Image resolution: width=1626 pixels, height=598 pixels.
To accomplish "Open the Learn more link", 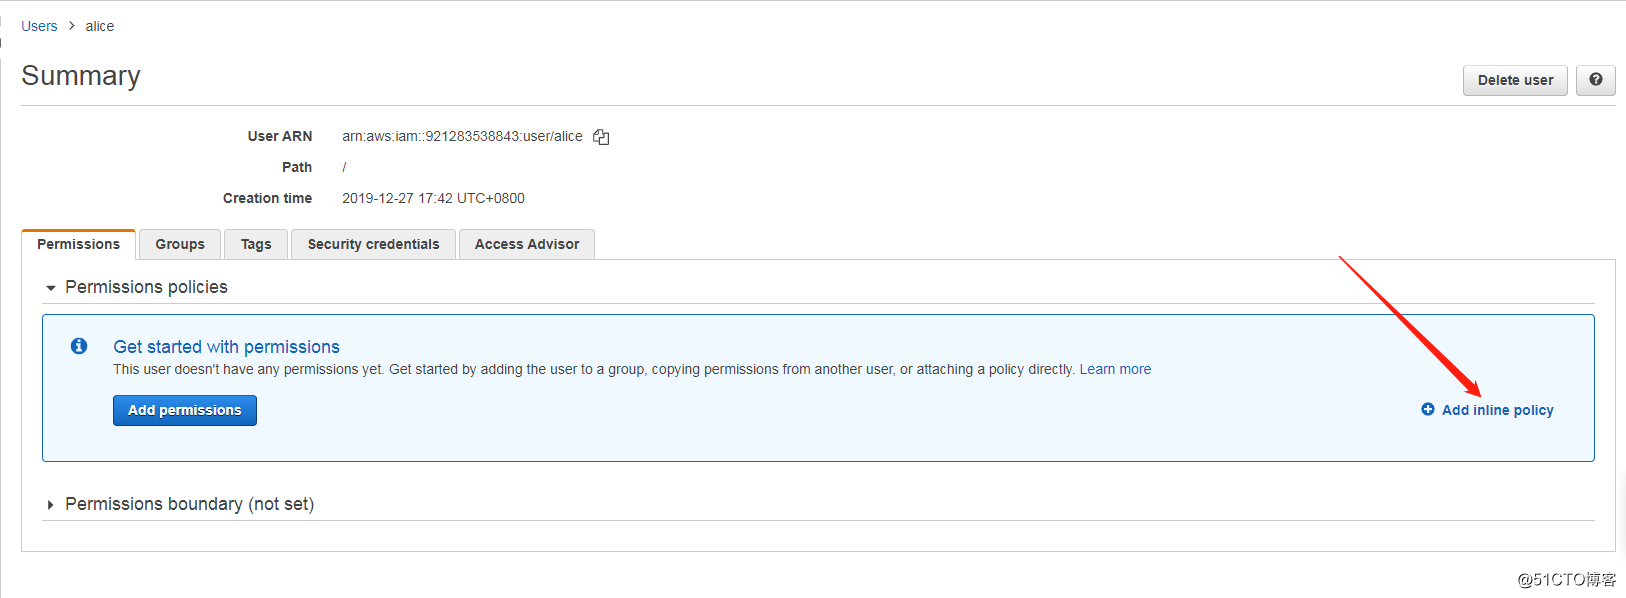I will (x=1115, y=369).
